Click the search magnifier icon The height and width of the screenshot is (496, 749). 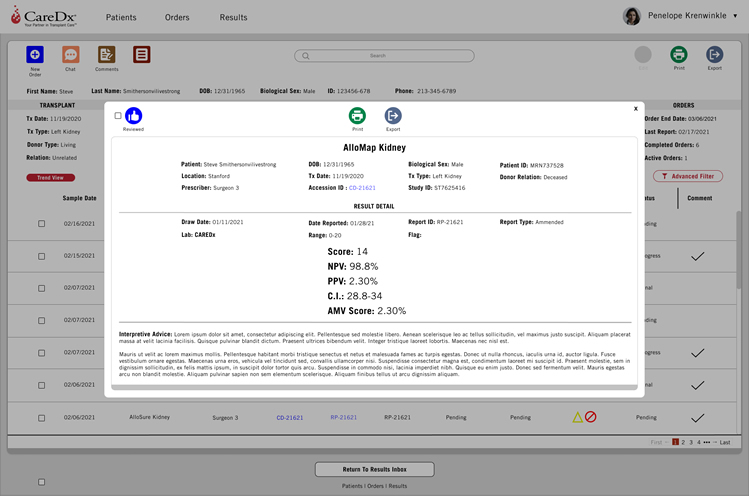click(x=306, y=56)
